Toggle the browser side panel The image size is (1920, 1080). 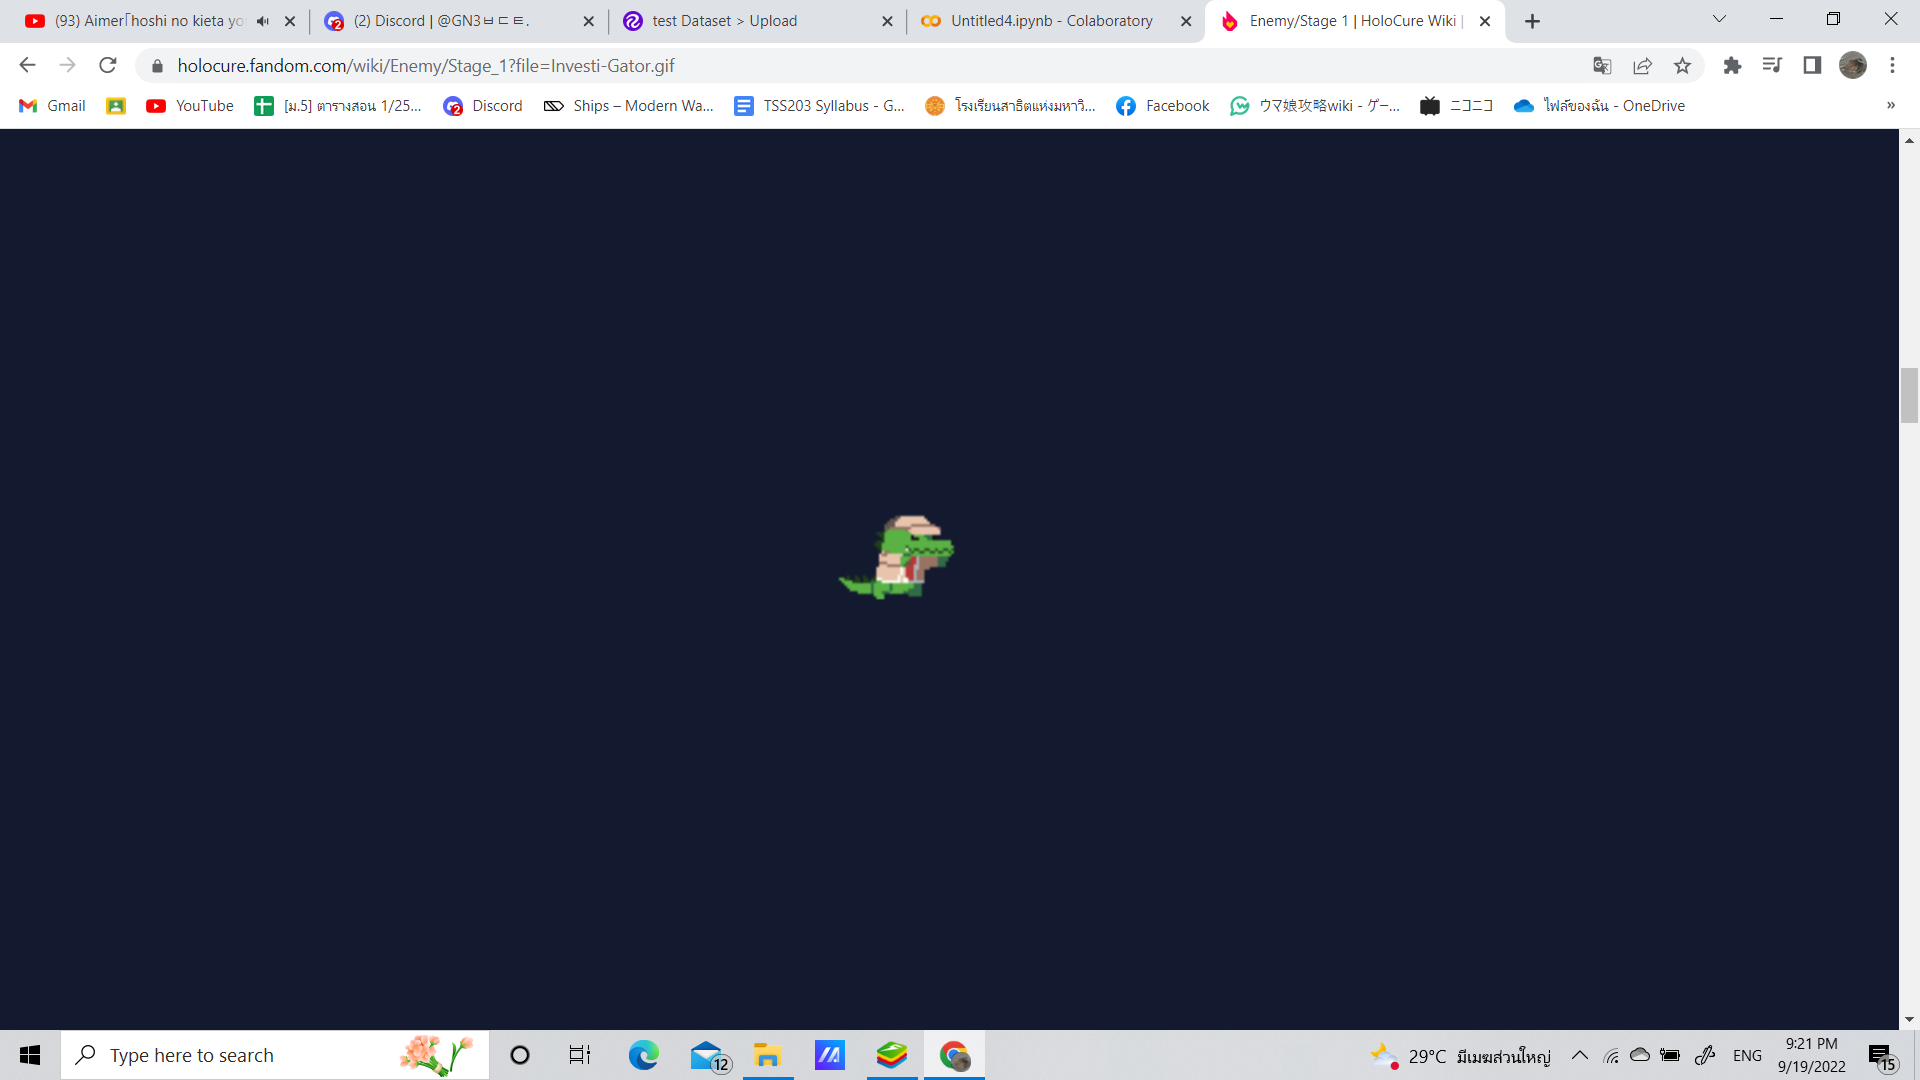1812,66
